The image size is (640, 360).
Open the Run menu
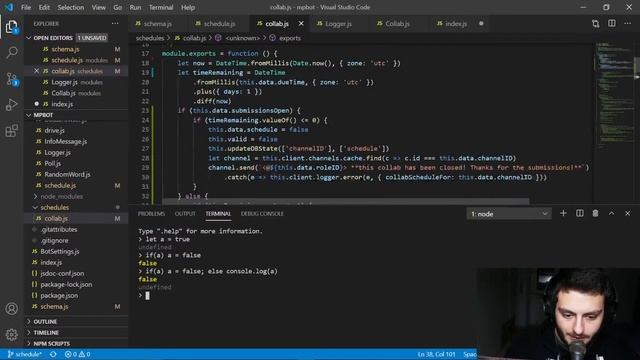(x=135, y=7)
